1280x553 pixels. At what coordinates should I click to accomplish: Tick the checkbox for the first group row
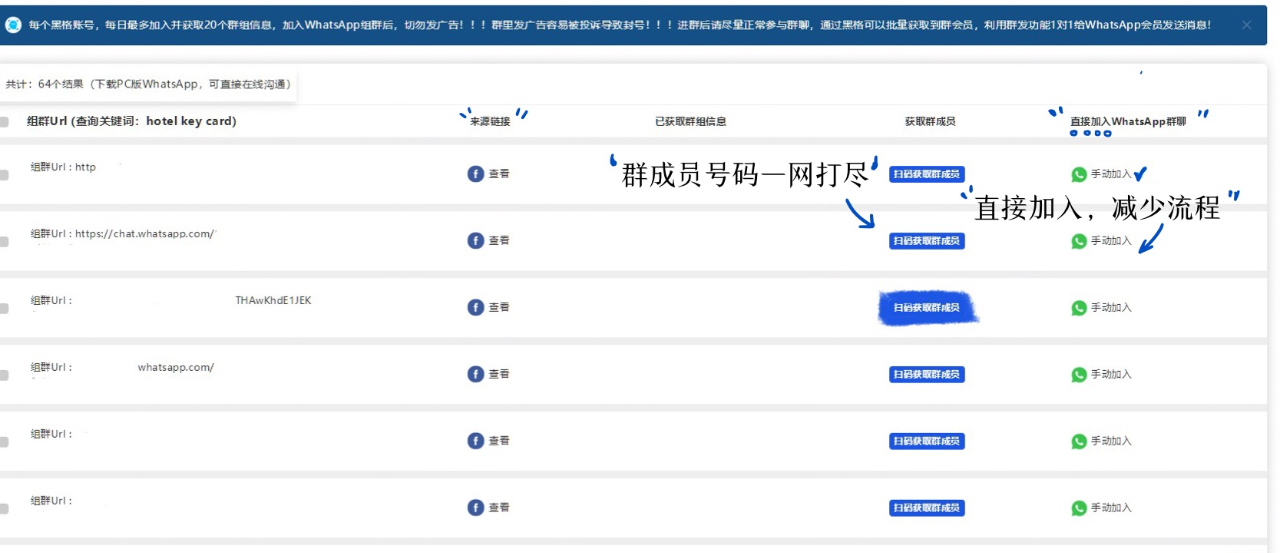4,175
